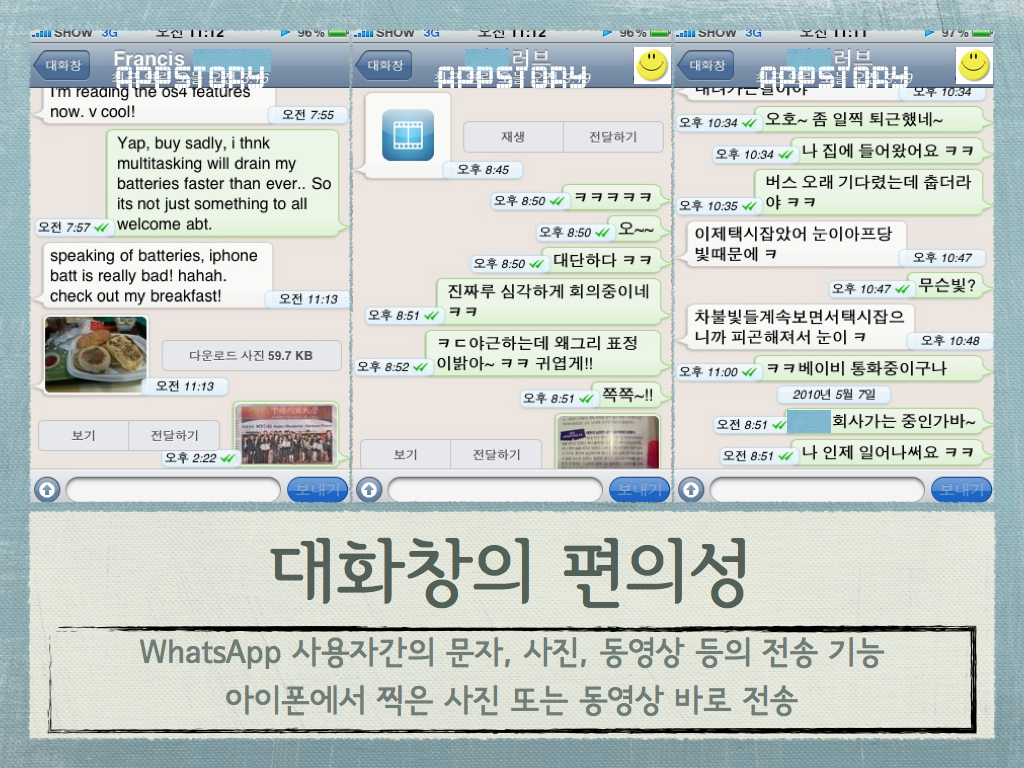
Task: Select message '이제택시잡았어 눈이아프당'
Action: click(x=793, y=244)
